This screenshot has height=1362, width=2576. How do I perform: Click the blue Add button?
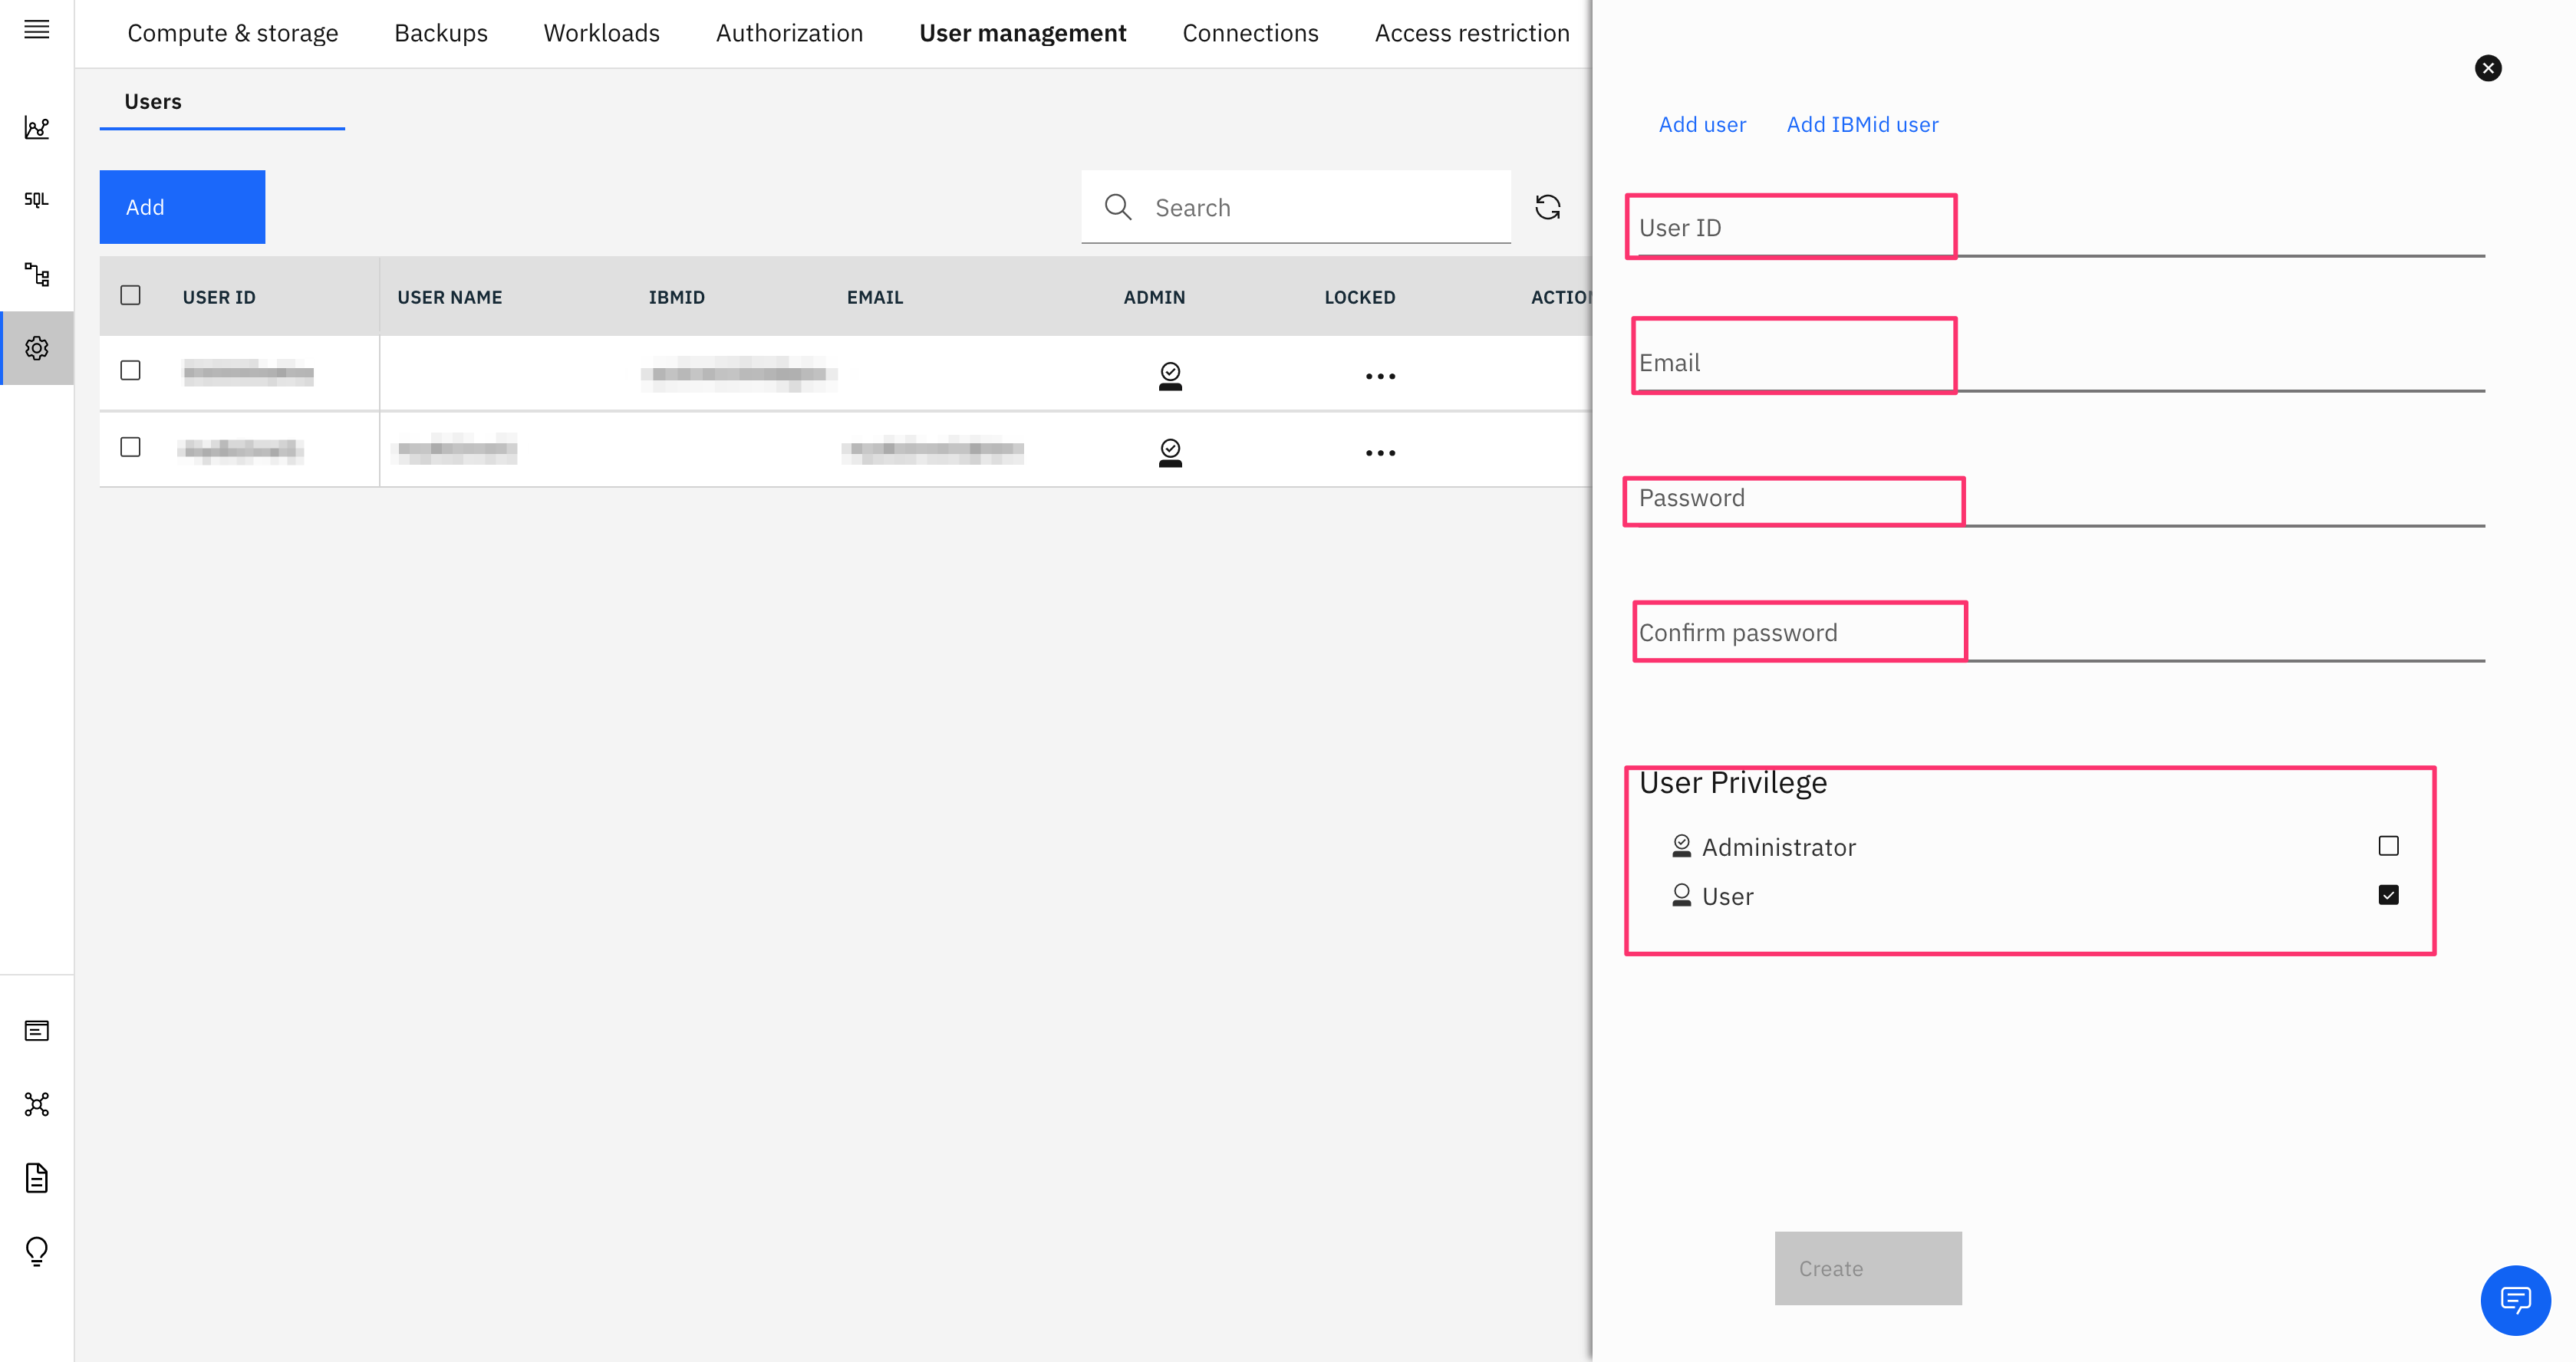tap(182, 207)
